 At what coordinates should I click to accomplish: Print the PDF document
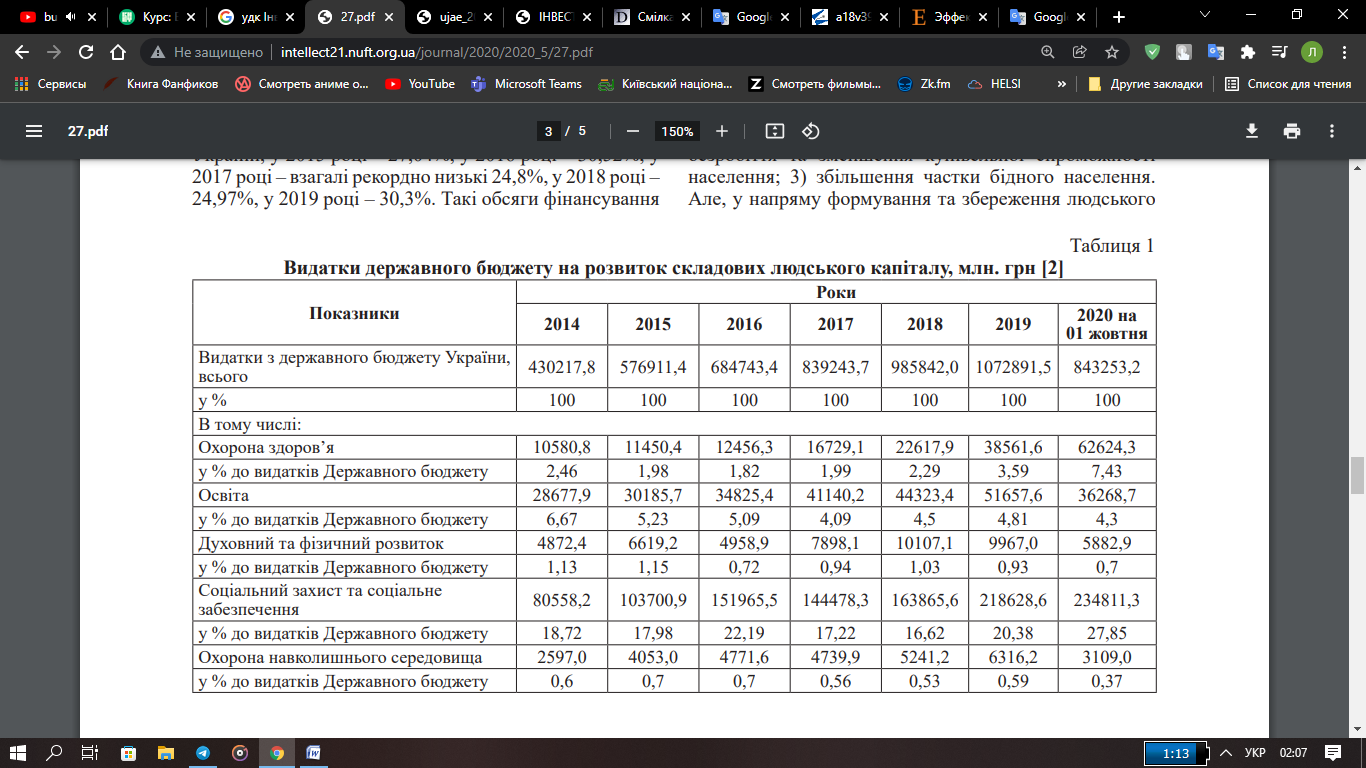pyautogui.click(x=1292, y=131)
